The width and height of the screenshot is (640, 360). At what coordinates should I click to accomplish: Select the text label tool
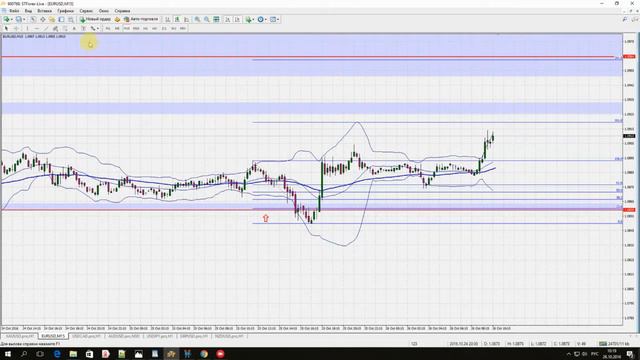[x=83, y=28]
